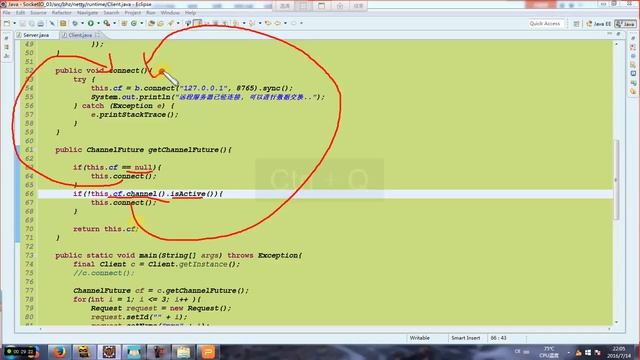Expand the Run configurations dropdown arrow
640x360 pixels.
98,23
